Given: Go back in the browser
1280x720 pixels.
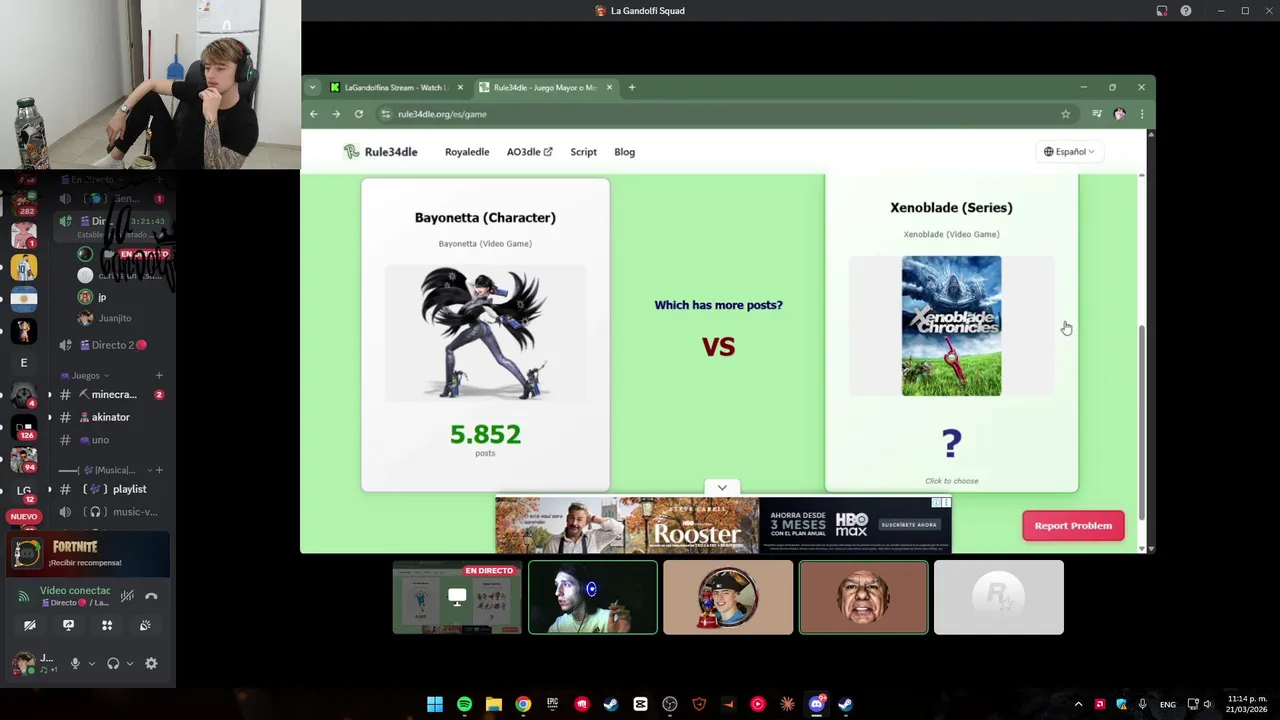Looking at the screenshot, I should (314, 114).
